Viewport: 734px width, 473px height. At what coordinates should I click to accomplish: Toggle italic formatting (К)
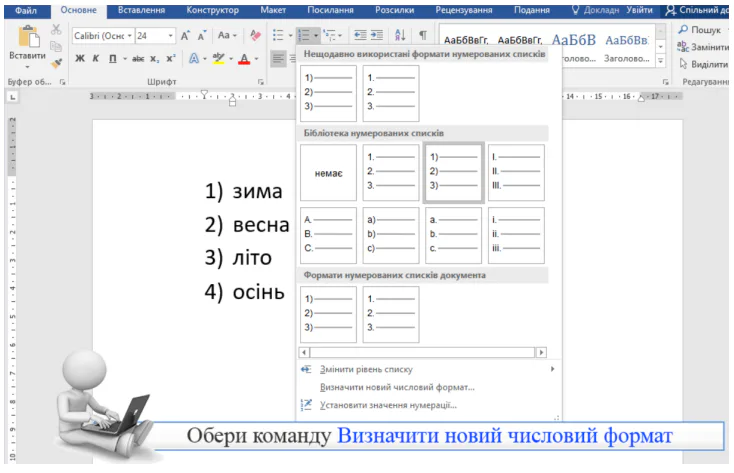[96, 59]
